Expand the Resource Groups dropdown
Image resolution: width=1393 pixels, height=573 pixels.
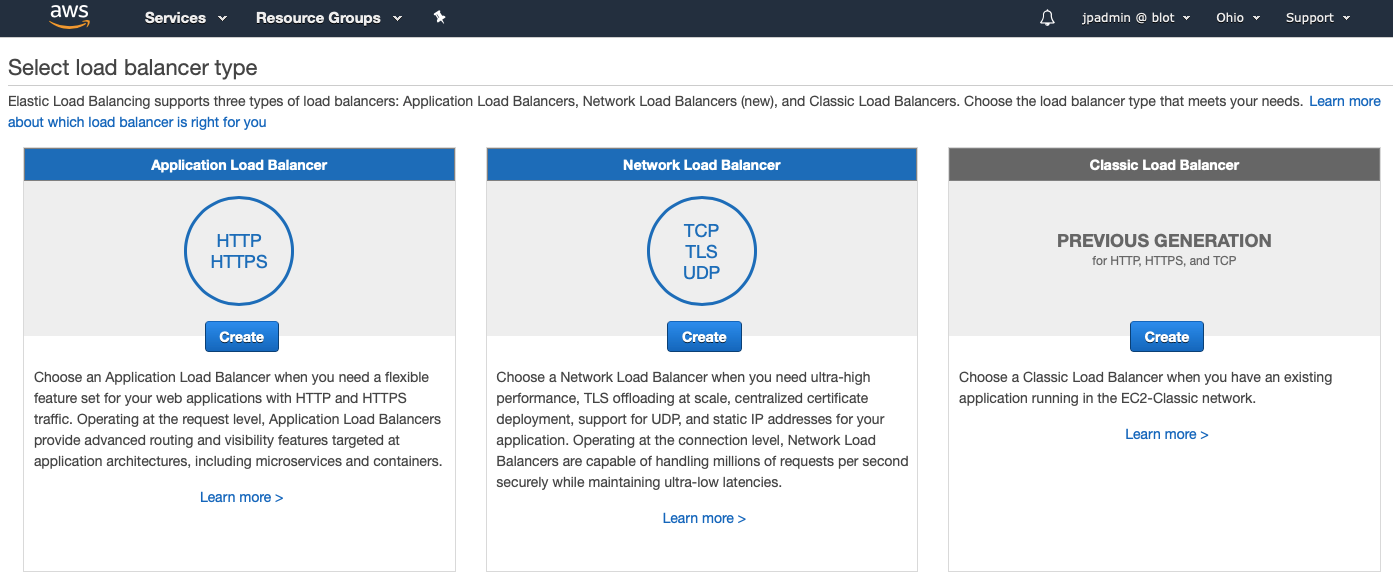[329, 18]
